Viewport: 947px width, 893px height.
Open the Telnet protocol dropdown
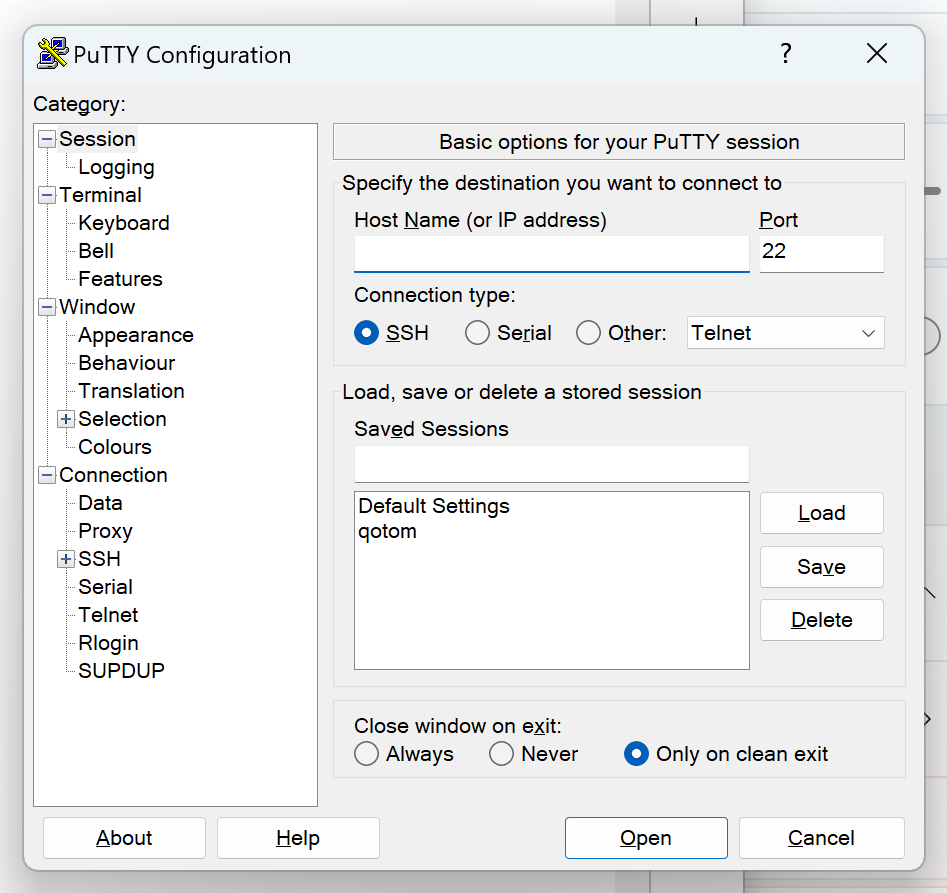click(785, 333)
